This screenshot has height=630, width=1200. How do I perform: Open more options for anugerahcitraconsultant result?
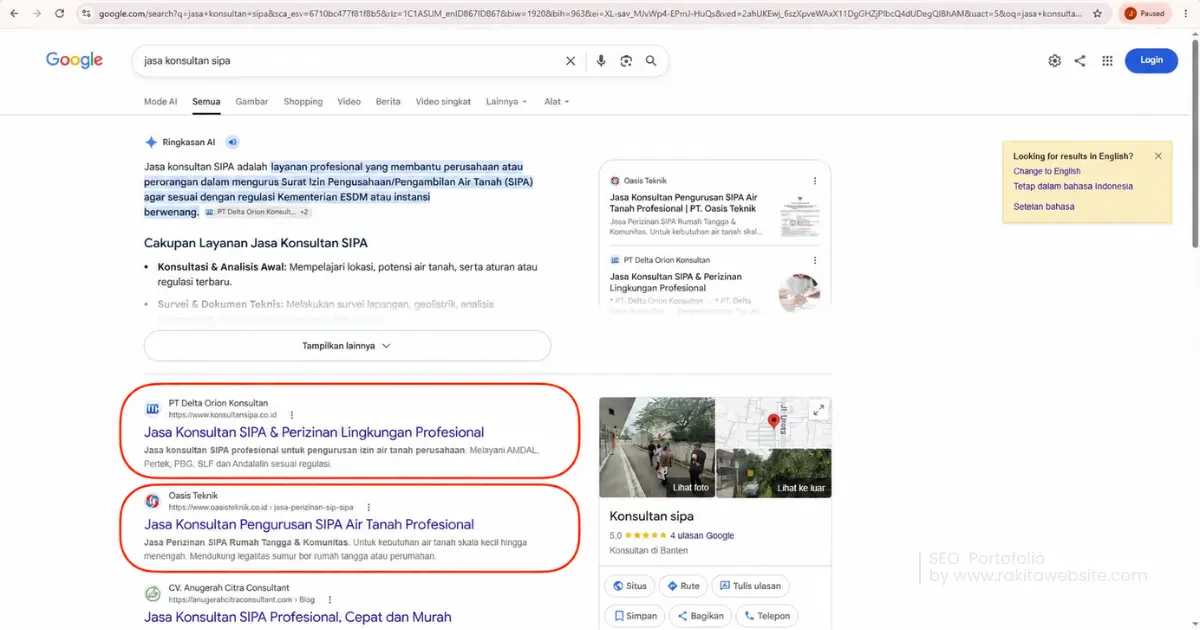[329, 599]
